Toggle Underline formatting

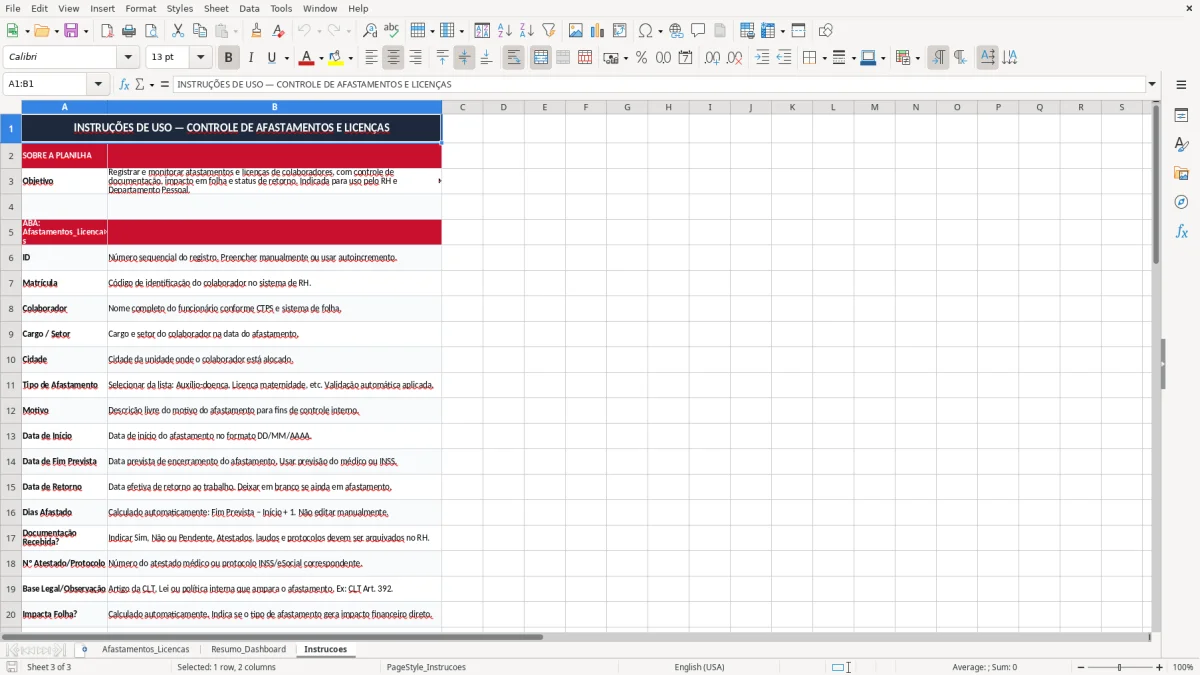tap(271, 58)
